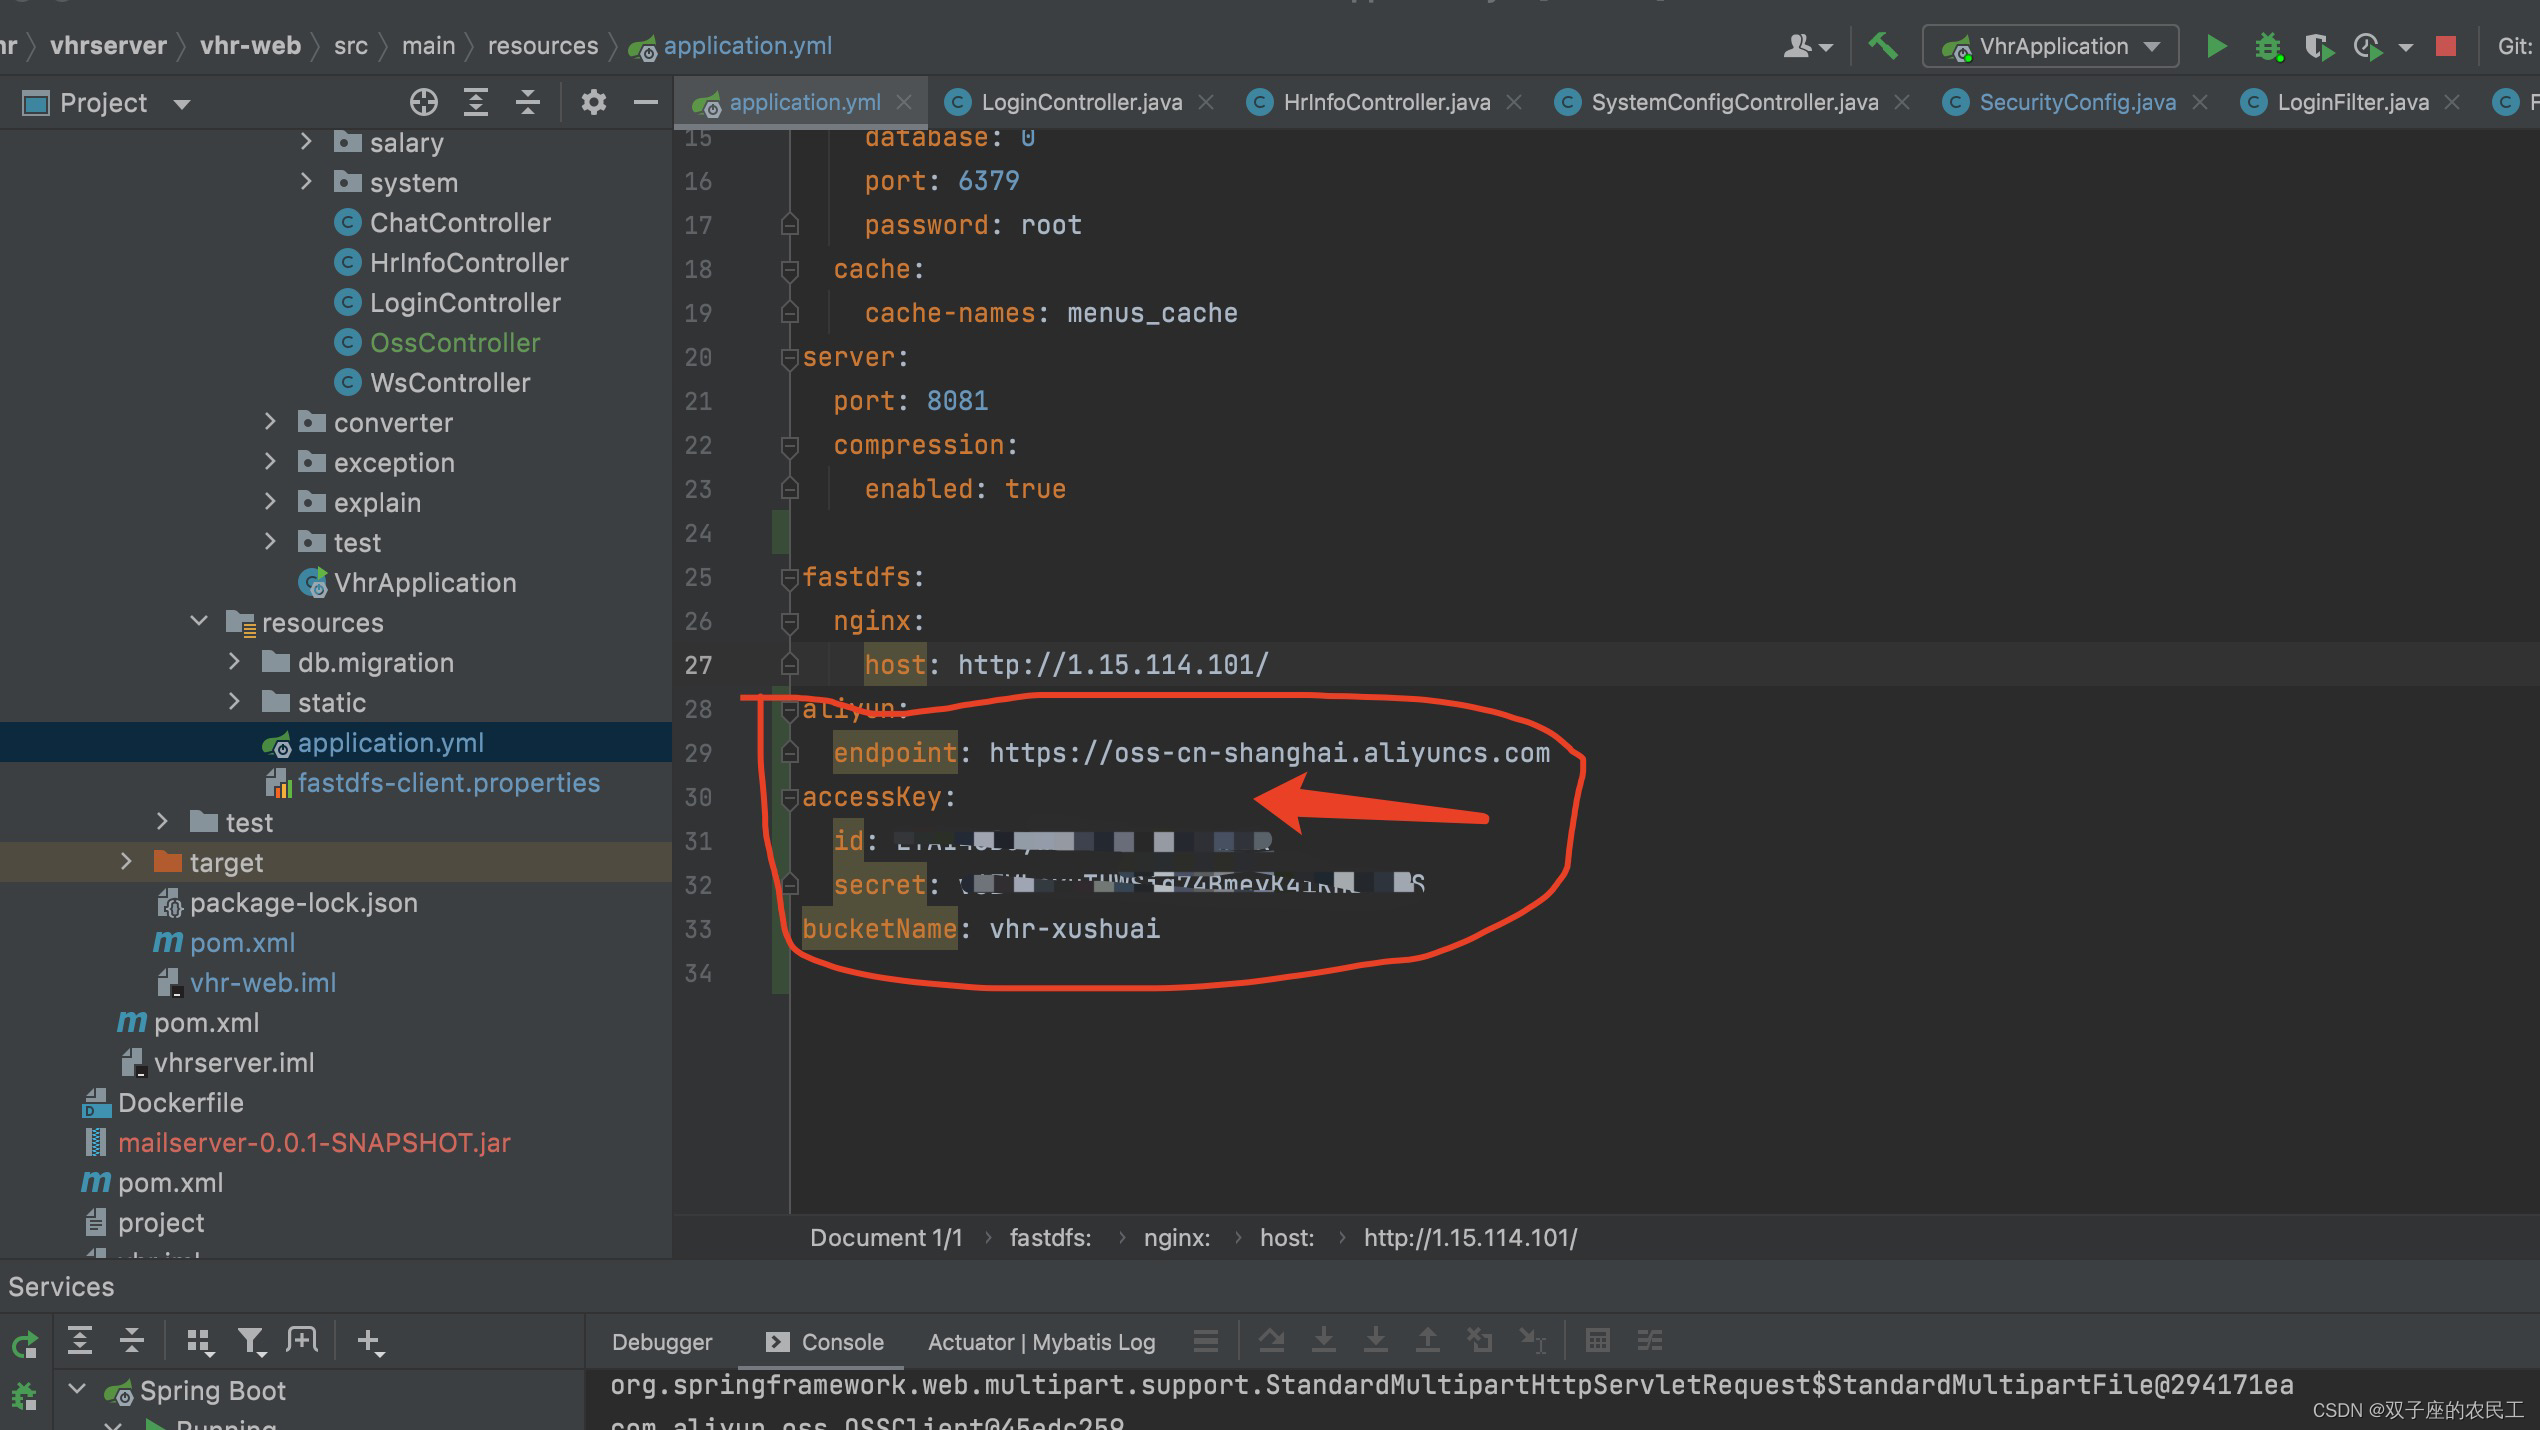Run with coverage shield icon
2540x1430 pixels.
2318,46
